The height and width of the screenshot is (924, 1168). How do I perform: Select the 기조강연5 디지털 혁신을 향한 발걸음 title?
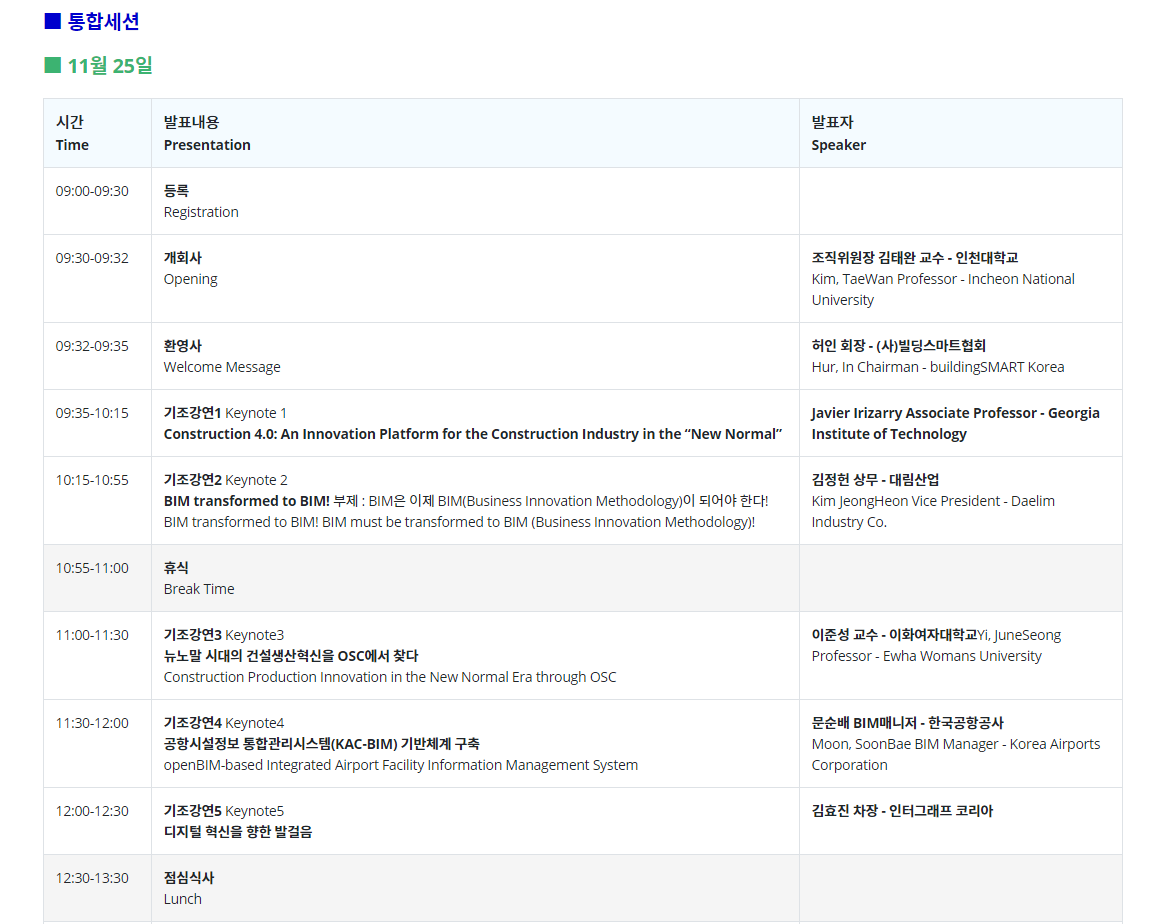point(238,832)
